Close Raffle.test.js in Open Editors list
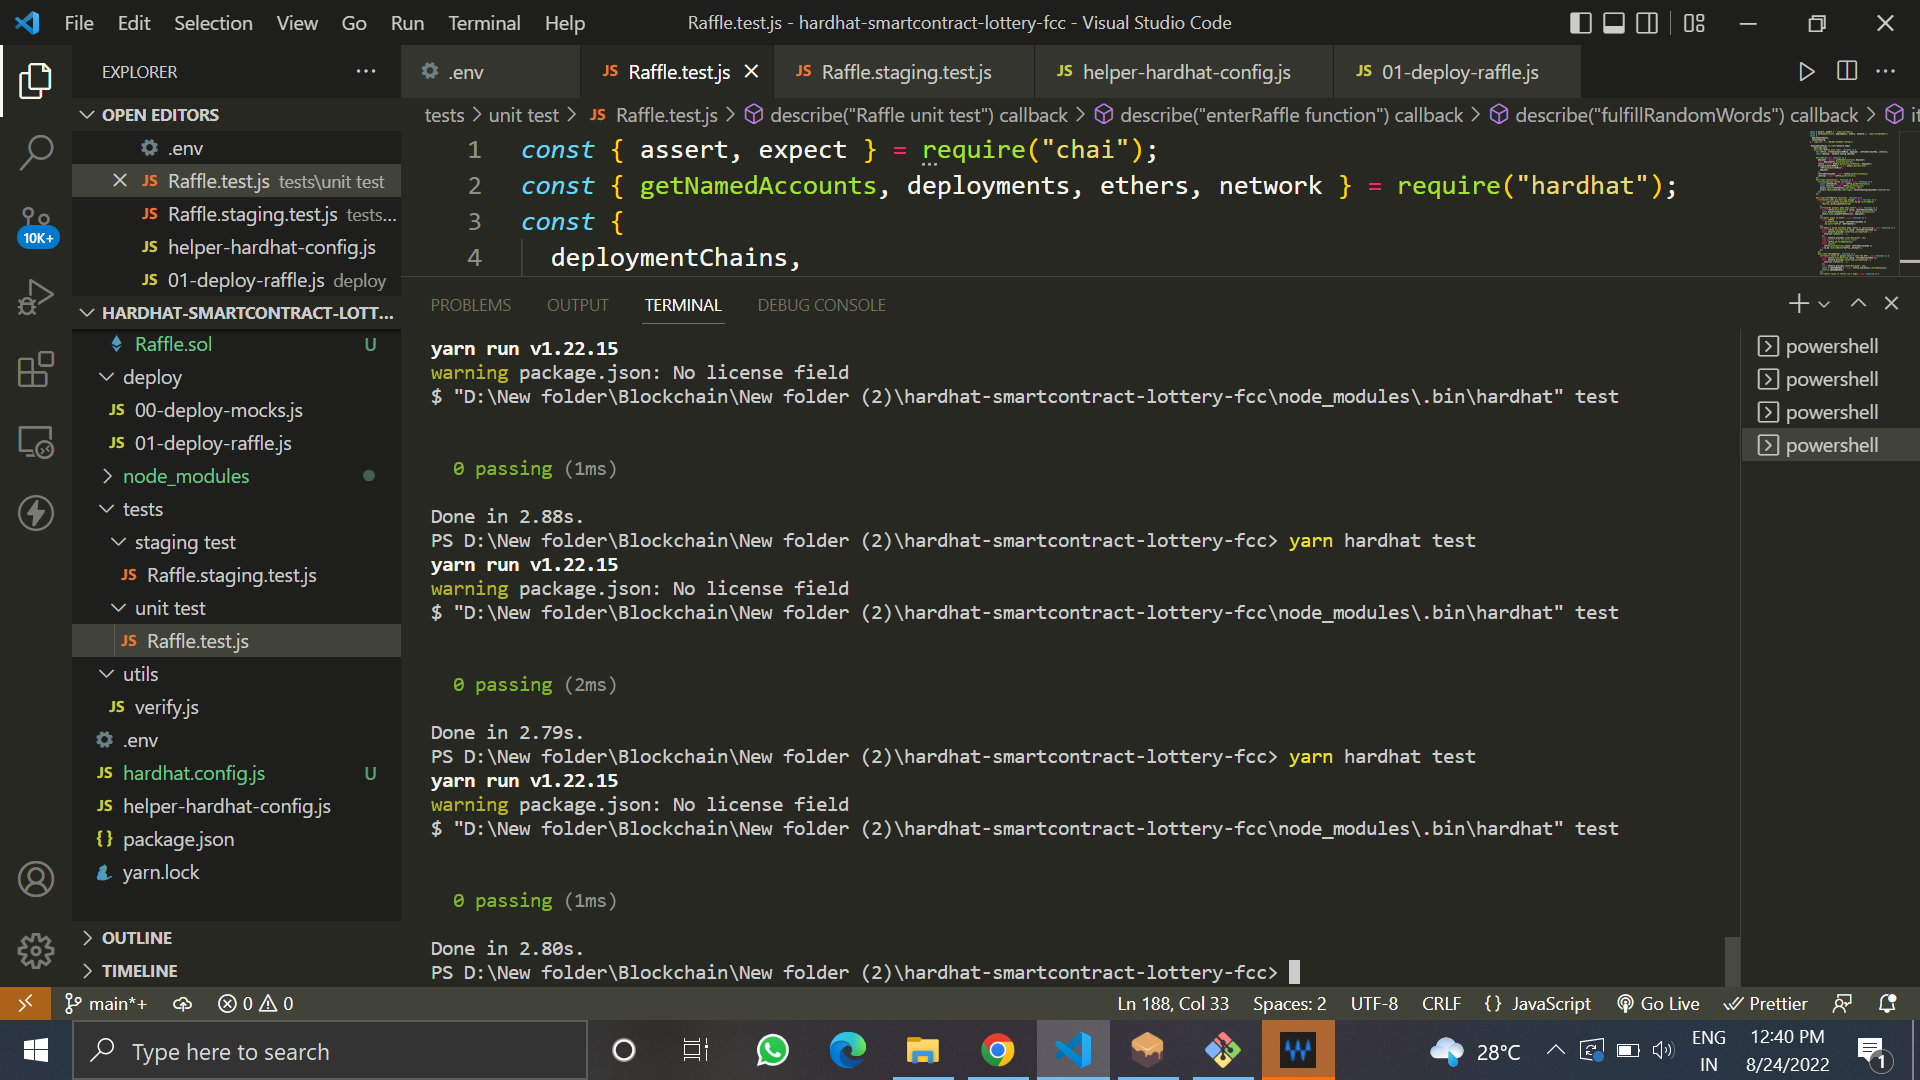 tap(120, 181)
